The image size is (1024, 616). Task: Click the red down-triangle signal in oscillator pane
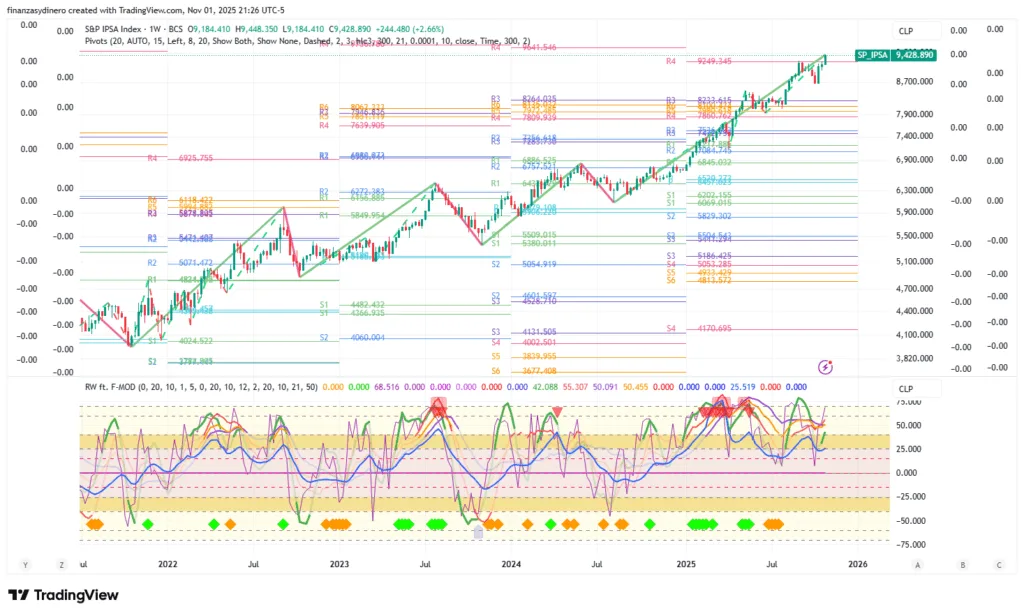click(x=557, y=411)
